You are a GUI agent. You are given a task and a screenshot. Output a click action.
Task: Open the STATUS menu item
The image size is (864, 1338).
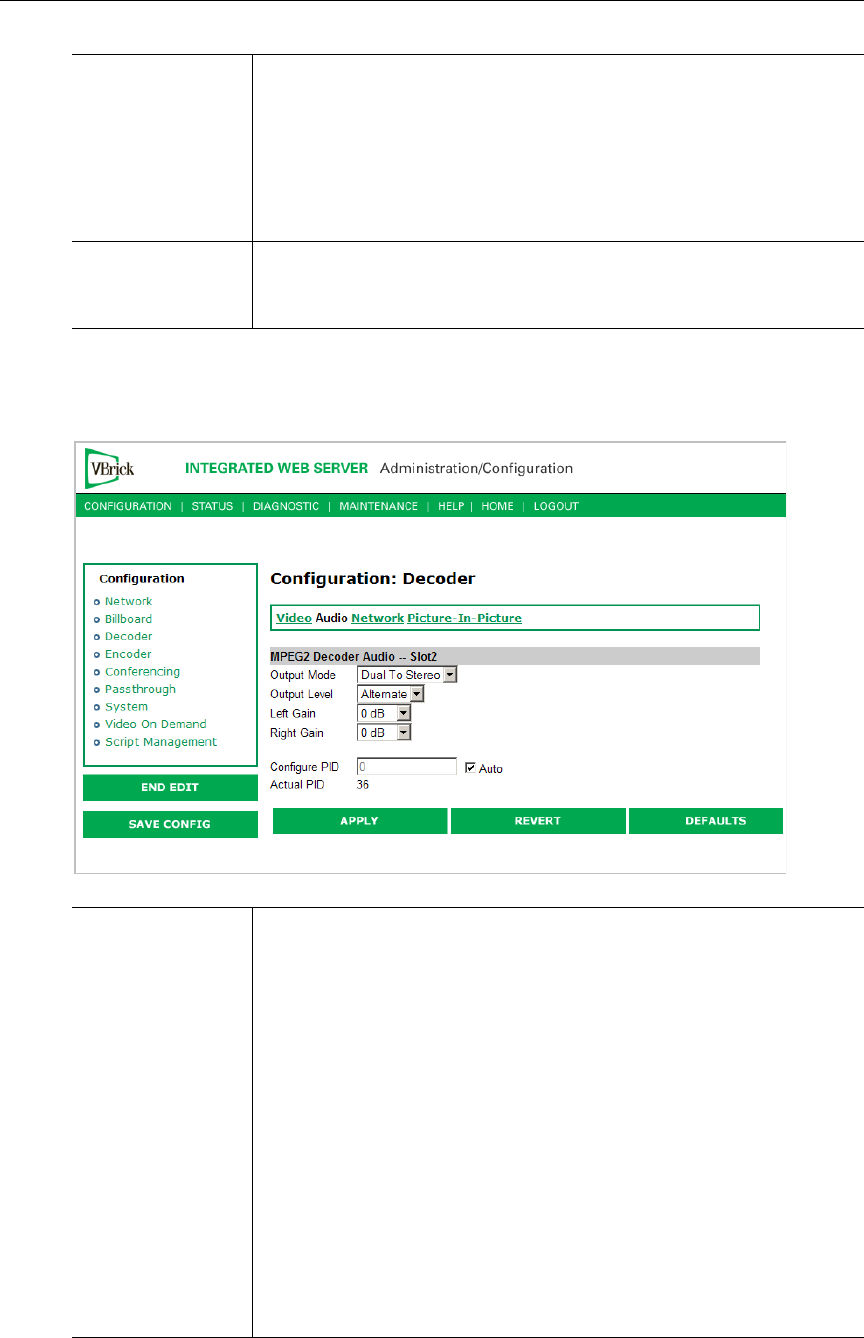pyautogui.click(x=212, y=506)
